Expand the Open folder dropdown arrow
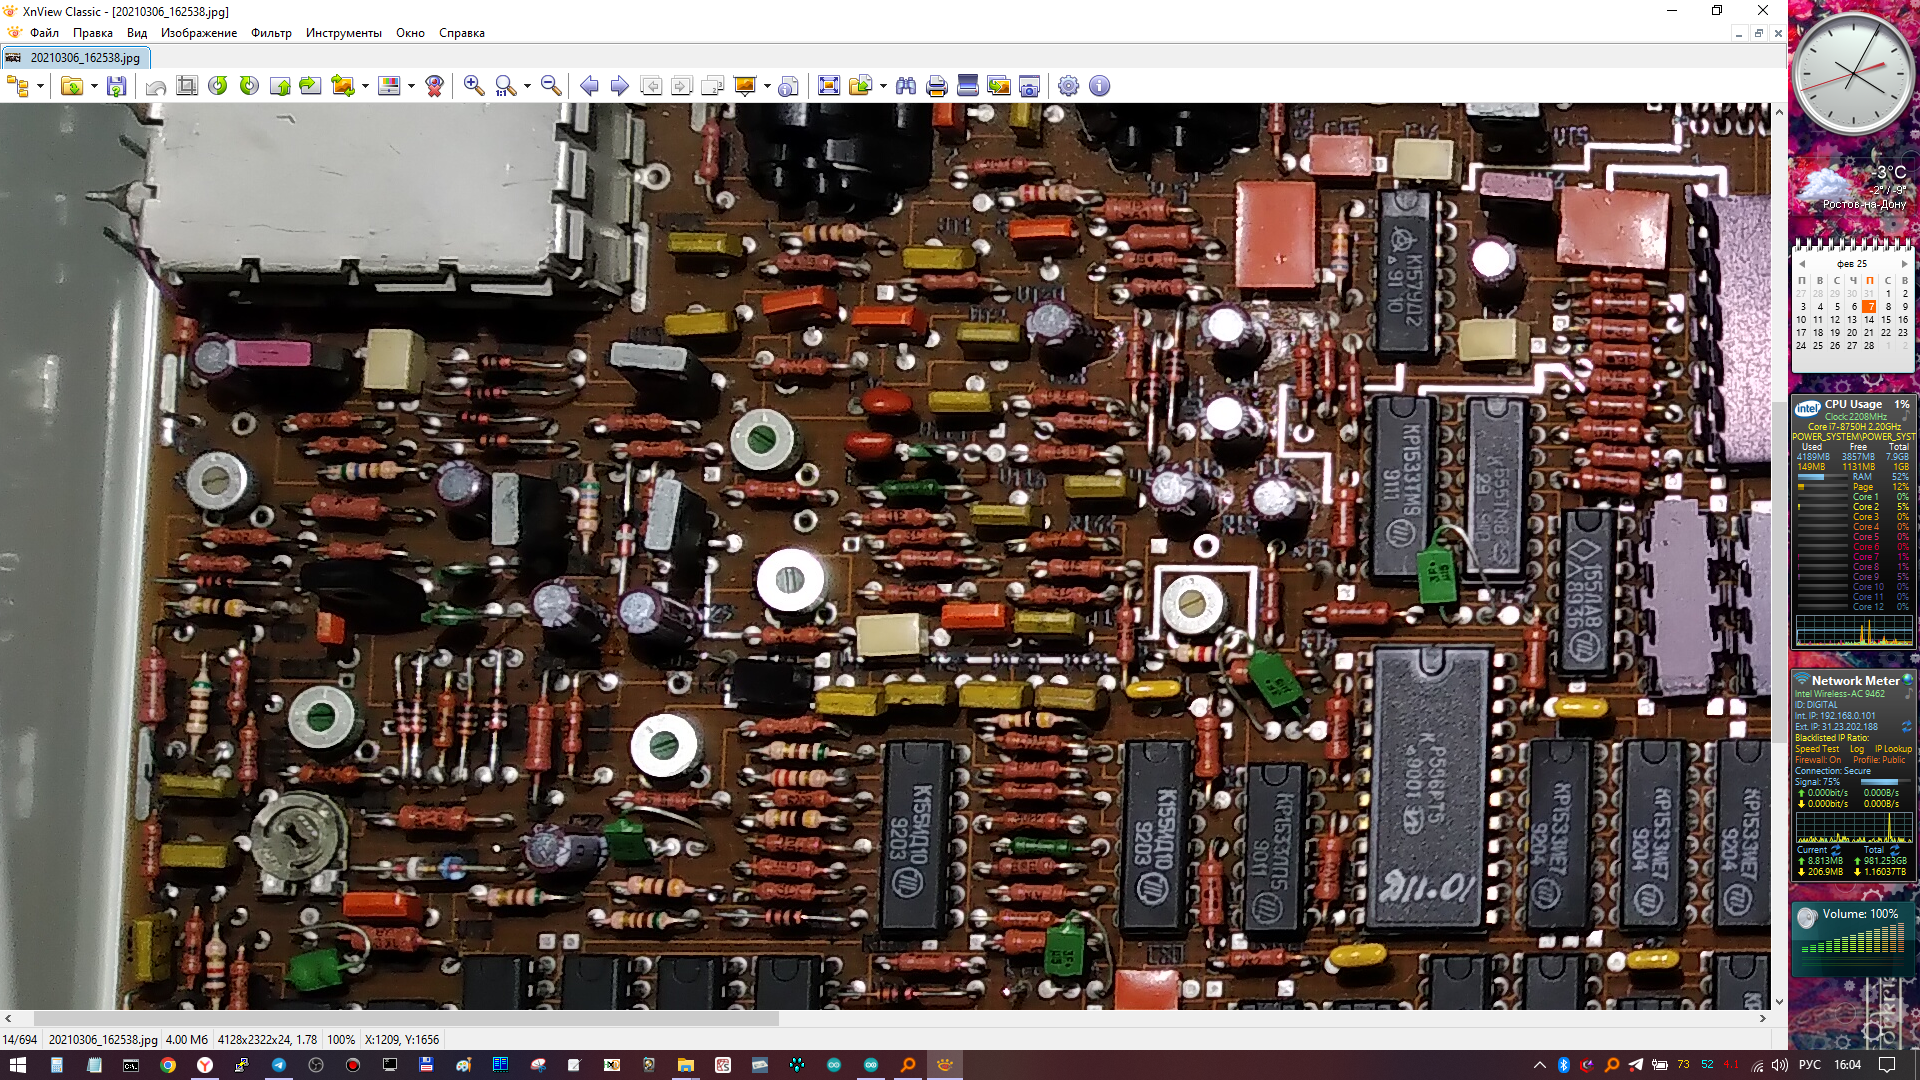This screenshot has height=1080, width=1920. point(94,86)
